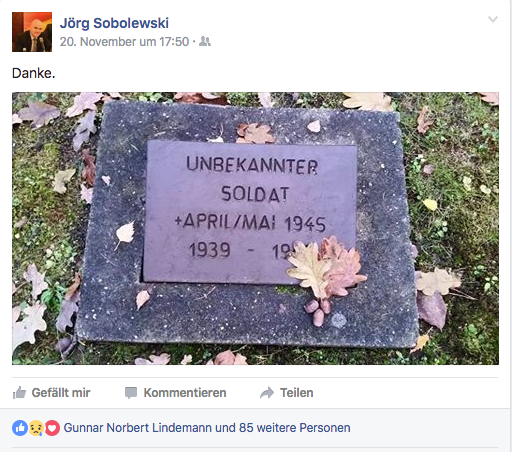The image size is (512, 452).
Task: Expand the post options chevron menu
Action: [493, 19]
